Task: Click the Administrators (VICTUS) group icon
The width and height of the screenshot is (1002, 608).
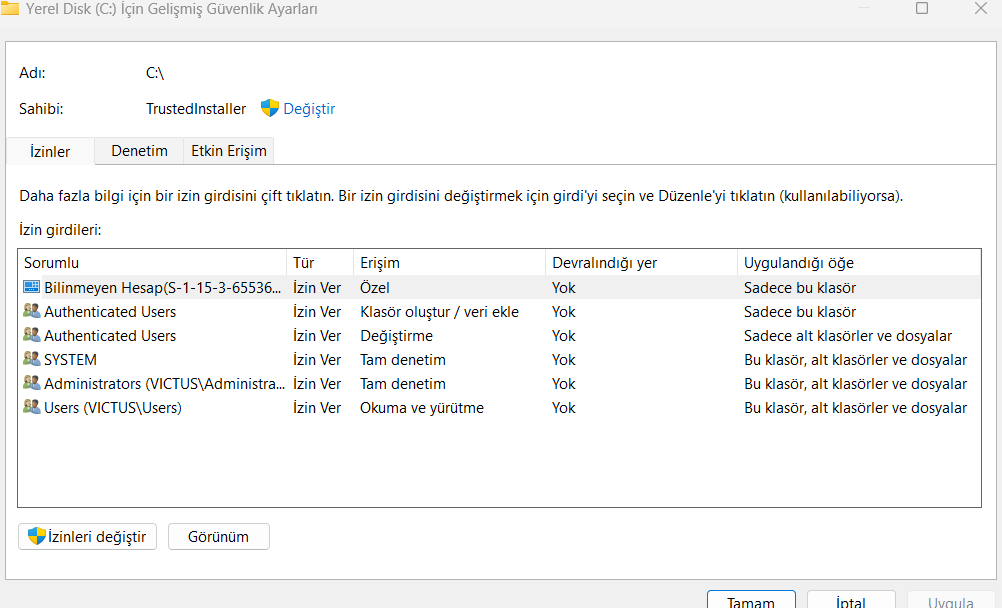Action: tap(33, 383)
